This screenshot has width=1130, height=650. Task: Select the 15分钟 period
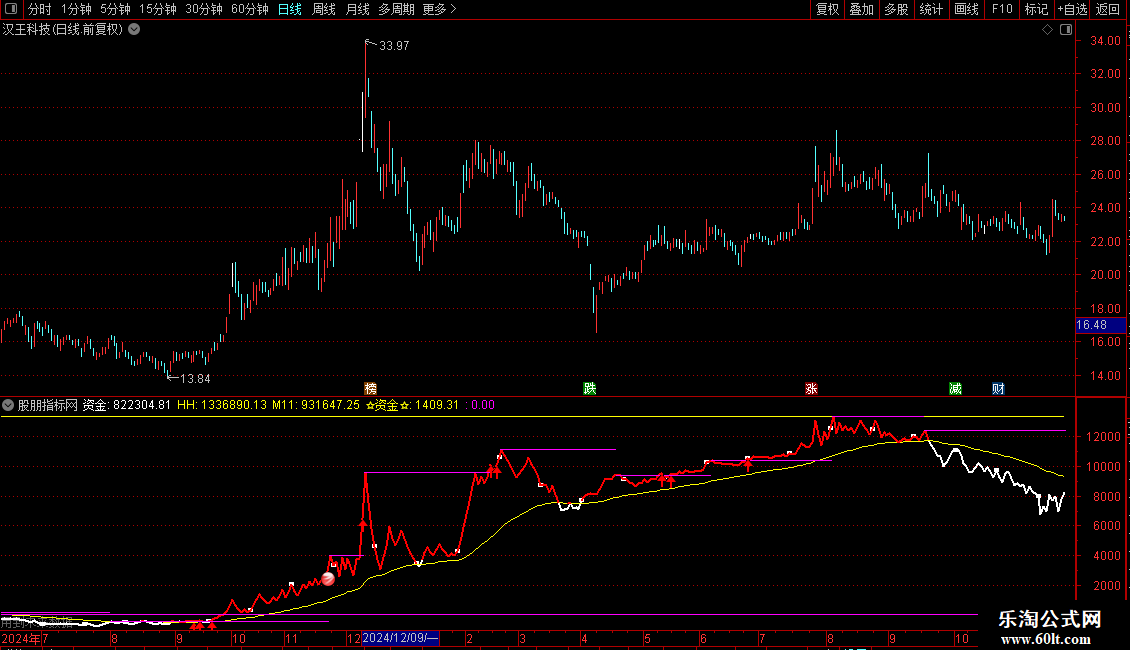coord(157,9)
